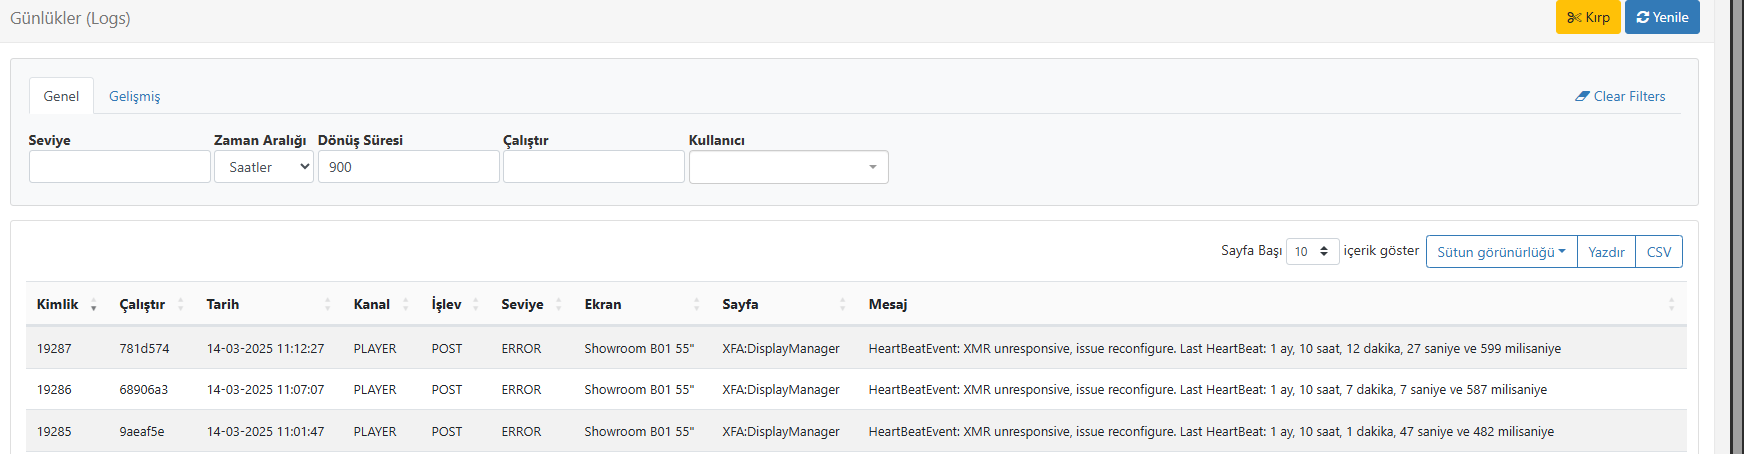Screen dimensions: 1744x454
Task: Click the Yenile refresh button
Action: tap(1662, 17)
